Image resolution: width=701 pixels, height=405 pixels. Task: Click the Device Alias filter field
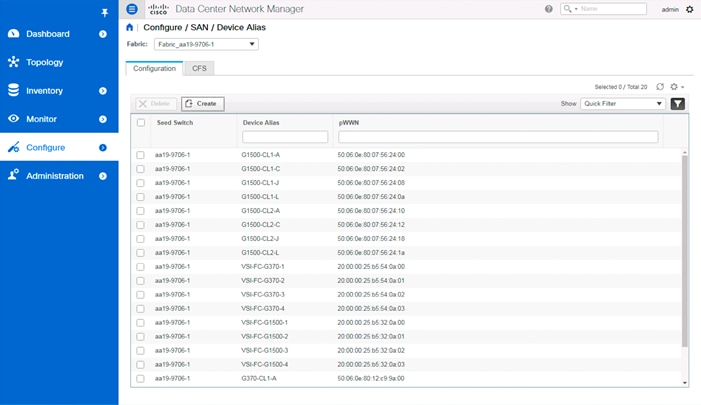point(285,137)
